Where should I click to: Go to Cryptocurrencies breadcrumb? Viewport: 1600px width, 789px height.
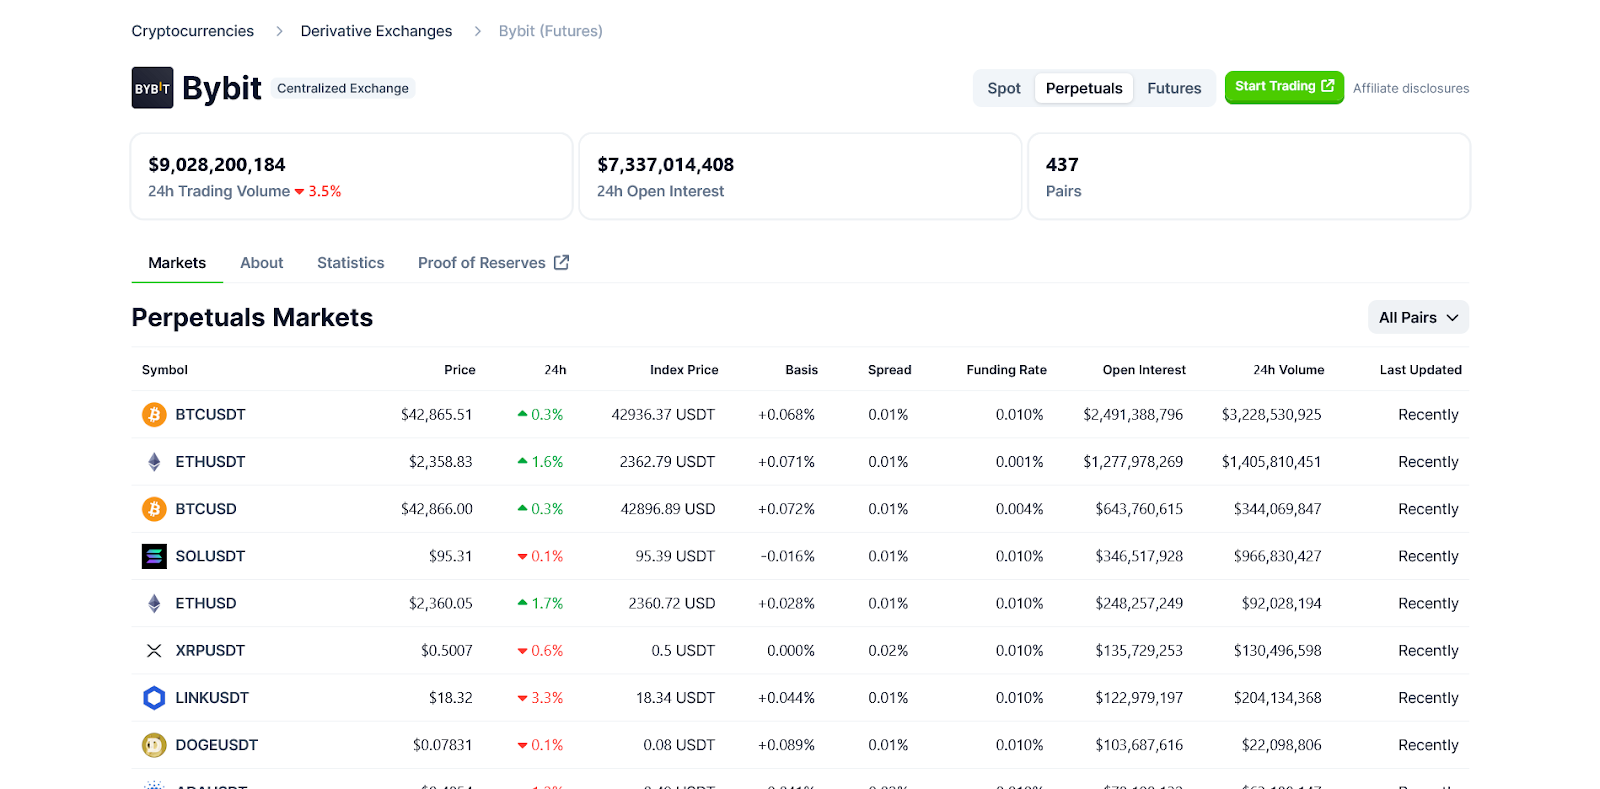193,31
